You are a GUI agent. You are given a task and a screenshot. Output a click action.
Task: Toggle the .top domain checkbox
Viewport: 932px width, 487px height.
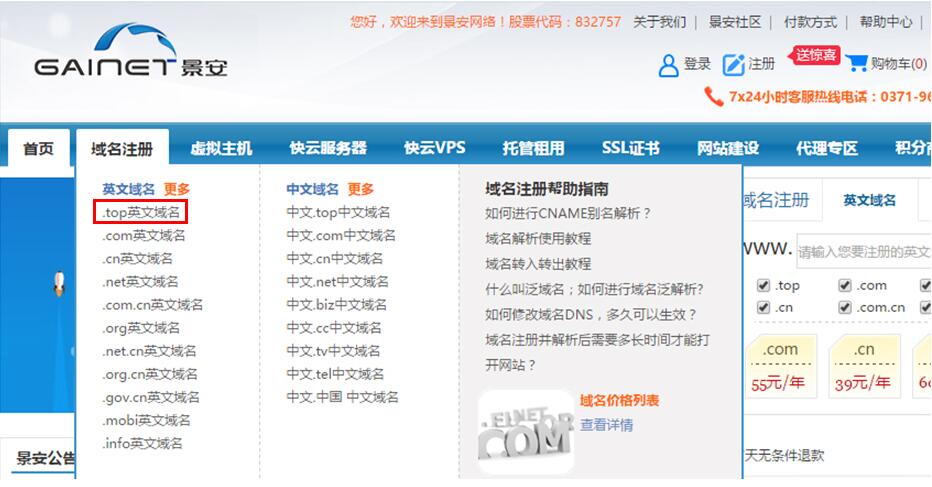[x=764, y=285]
